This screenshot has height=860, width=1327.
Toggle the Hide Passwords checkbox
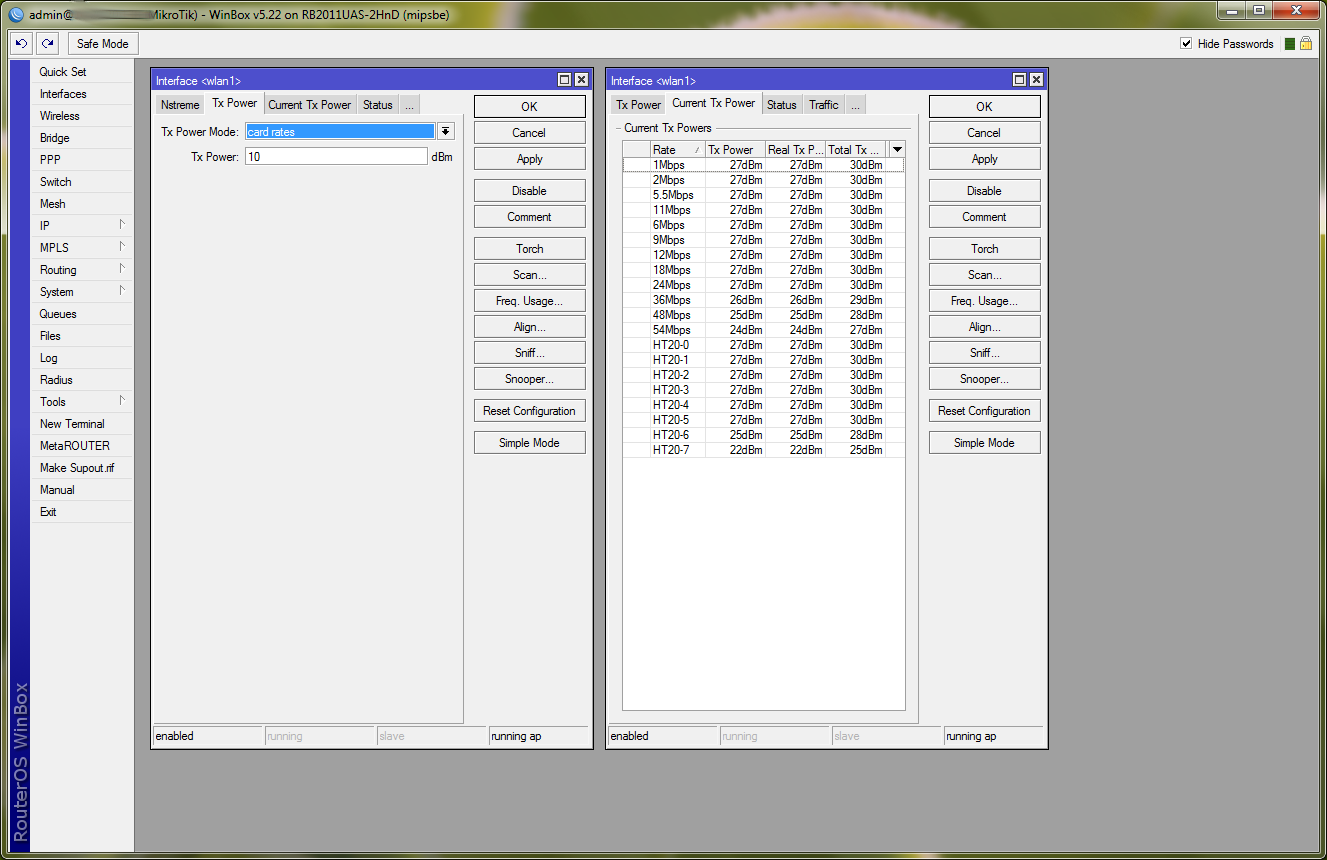tap(1186, 44)
